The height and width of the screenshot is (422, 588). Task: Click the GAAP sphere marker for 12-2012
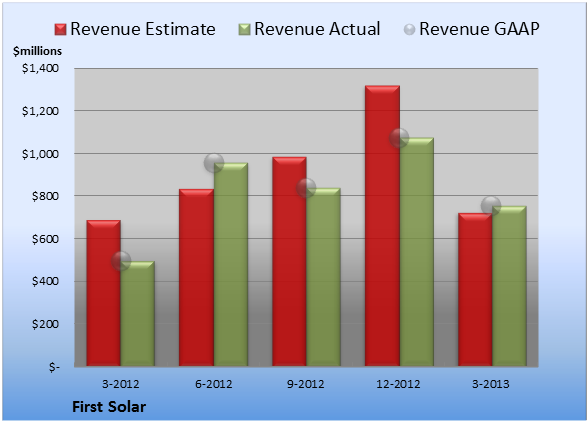pyautogui.click(x=399, y=138)
